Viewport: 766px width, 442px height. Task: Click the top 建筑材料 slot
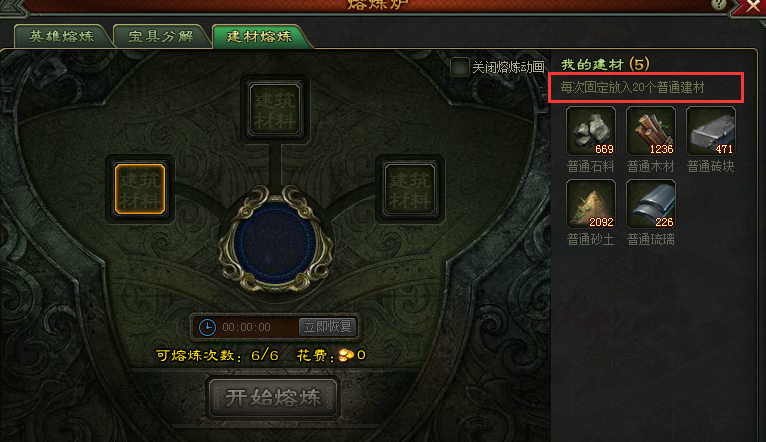275,109
